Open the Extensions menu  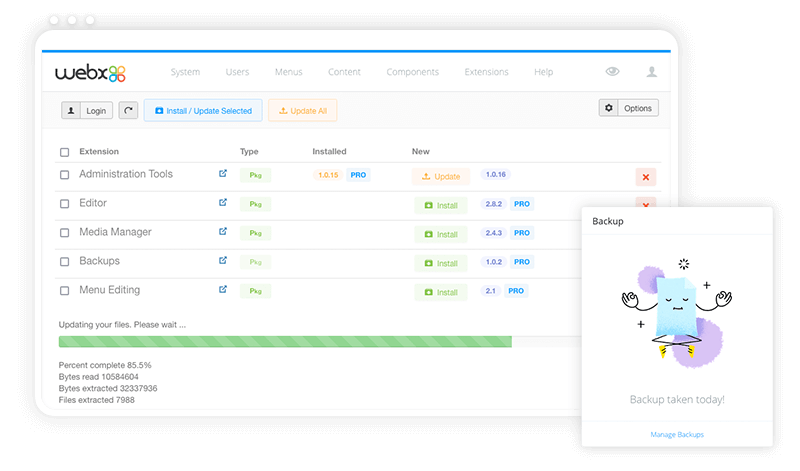486,72
